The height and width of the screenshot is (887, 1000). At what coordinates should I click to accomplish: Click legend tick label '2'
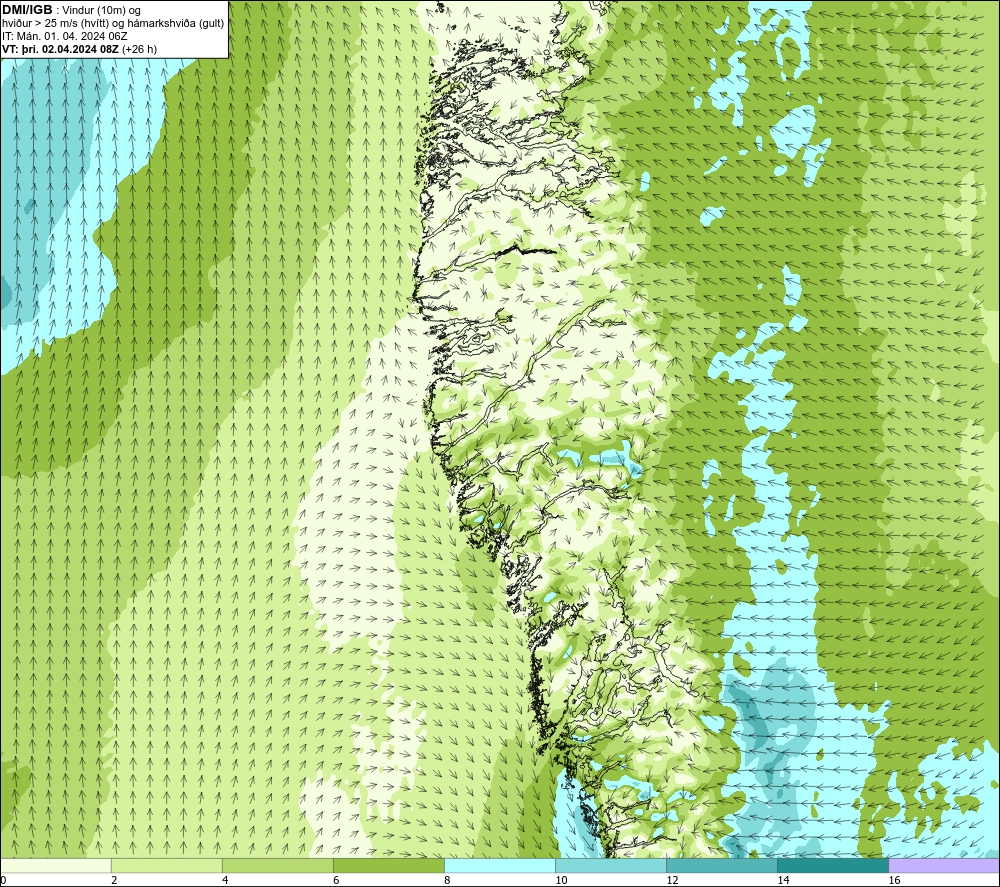pyautogui.click(x=114, y=881)
